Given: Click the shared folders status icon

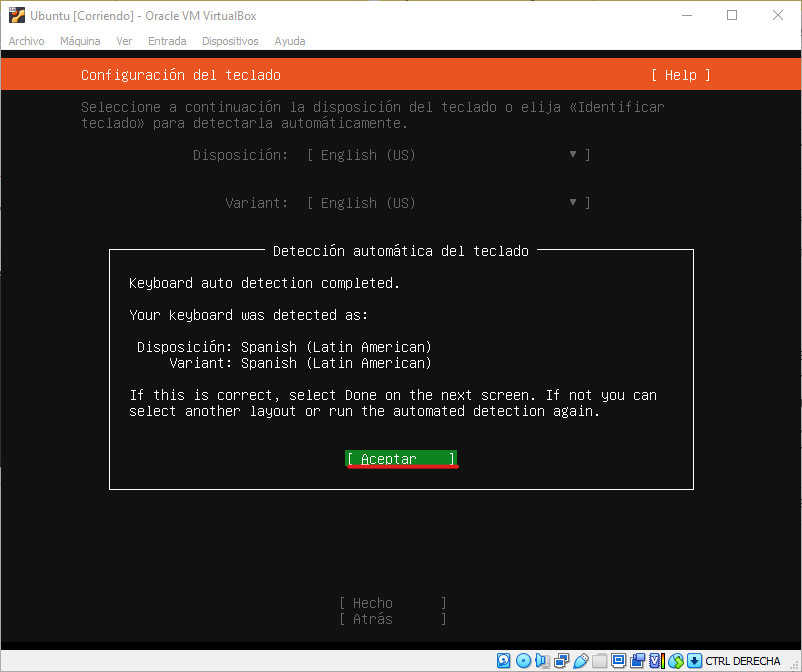Looking at the screenshot, I should click(599, 661).
